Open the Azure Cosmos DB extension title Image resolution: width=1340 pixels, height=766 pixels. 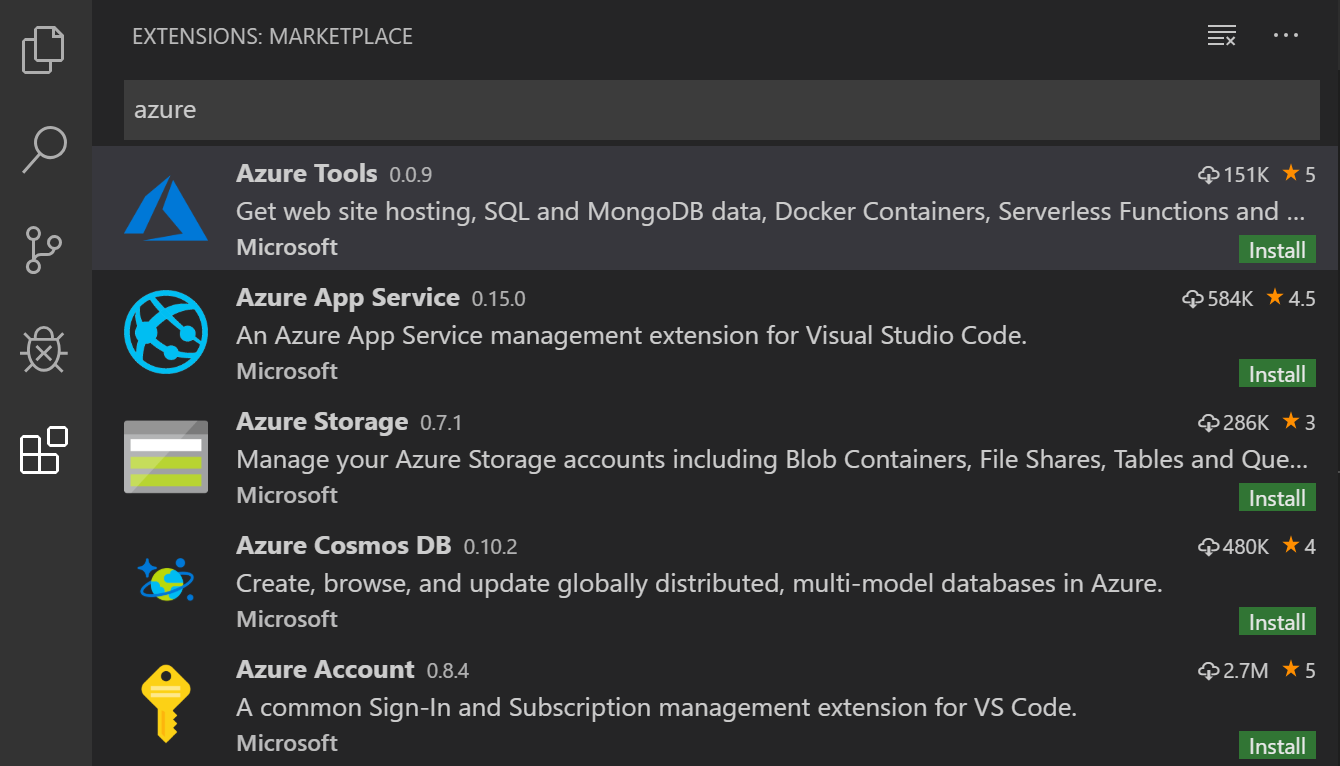(x=344, y=545)
